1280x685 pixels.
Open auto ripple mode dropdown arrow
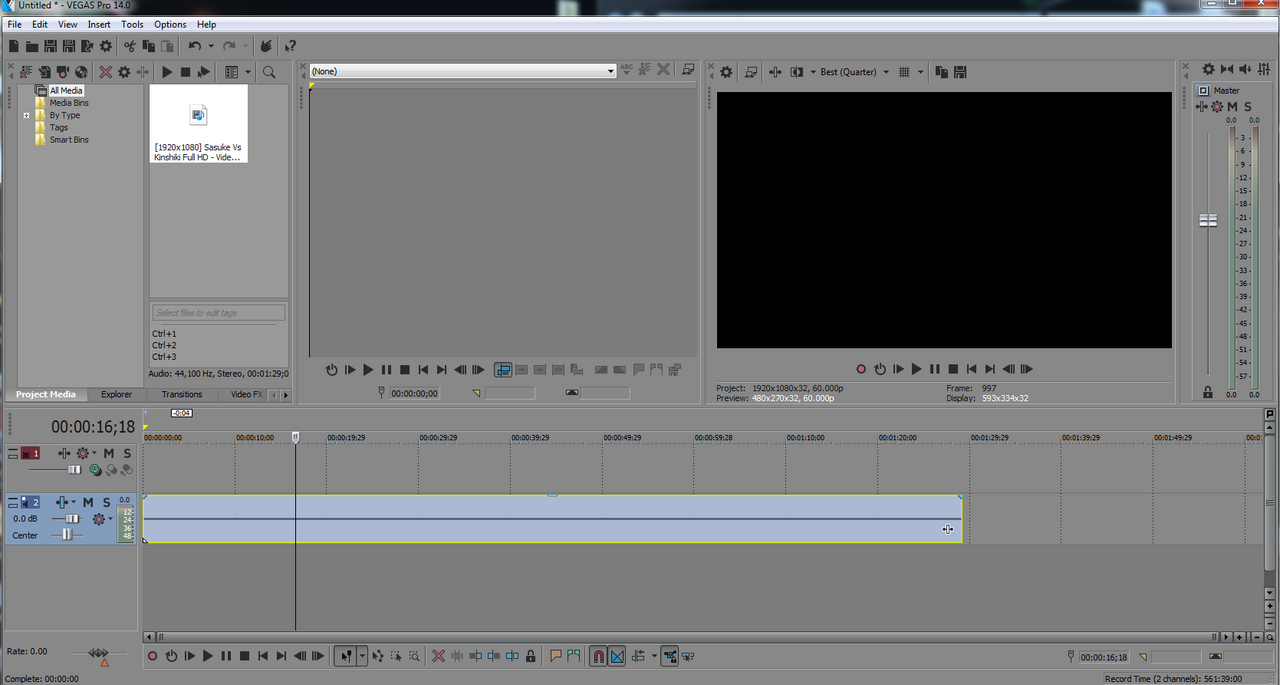click(654, 656)
